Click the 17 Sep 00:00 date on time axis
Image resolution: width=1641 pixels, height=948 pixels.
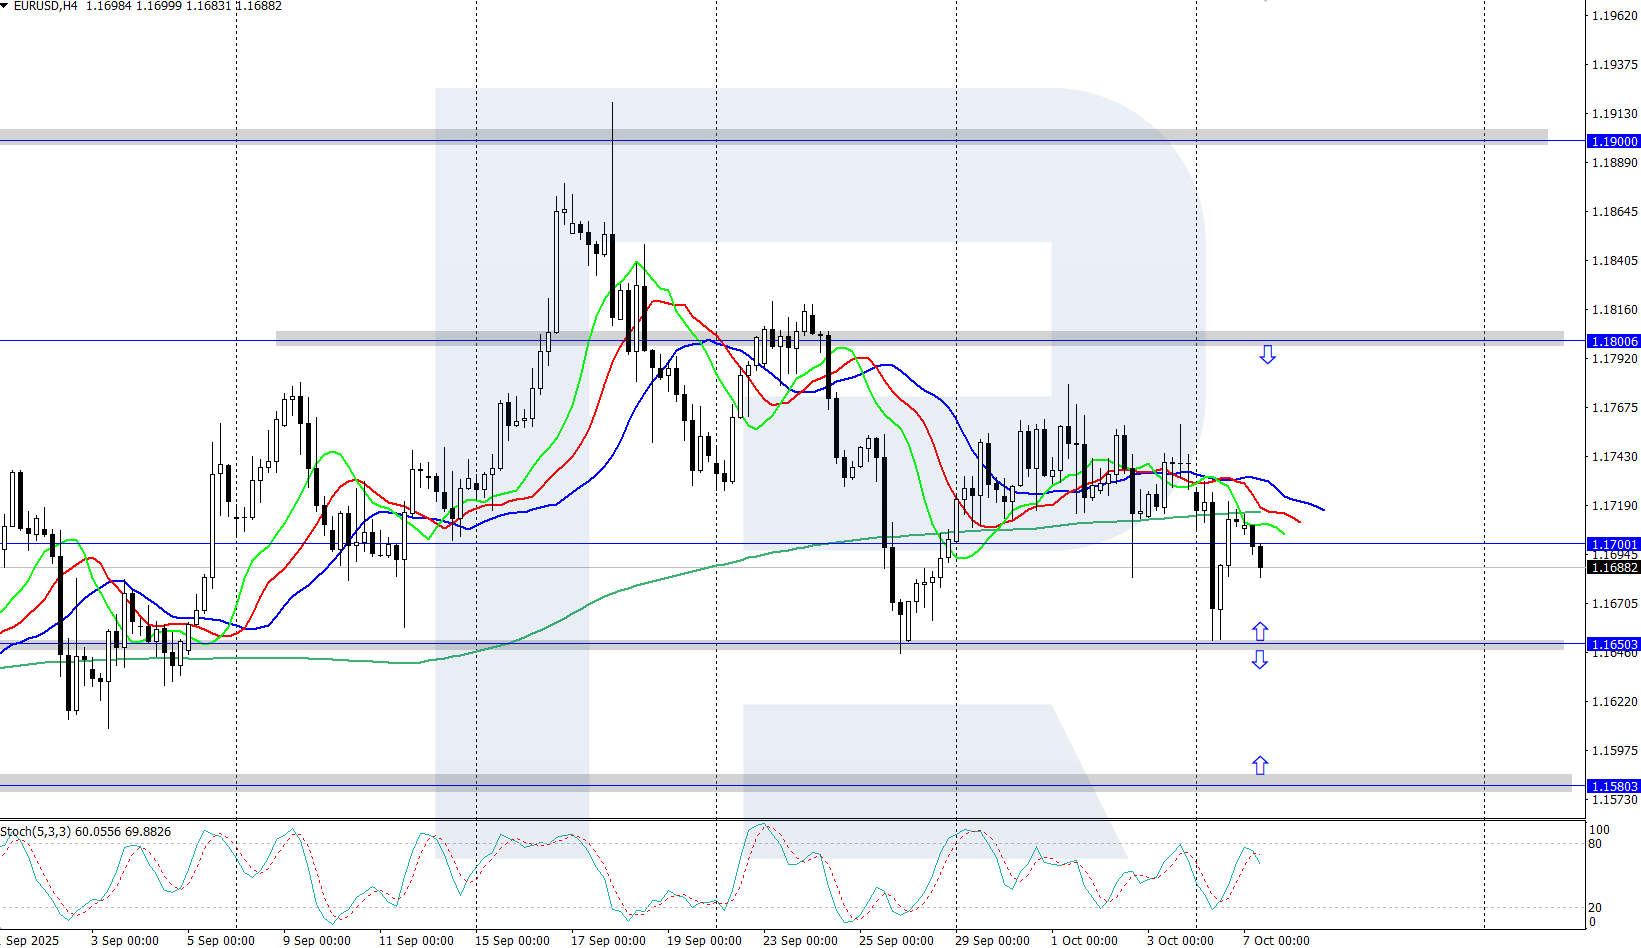pyautogui.click(x=608, y=940)
